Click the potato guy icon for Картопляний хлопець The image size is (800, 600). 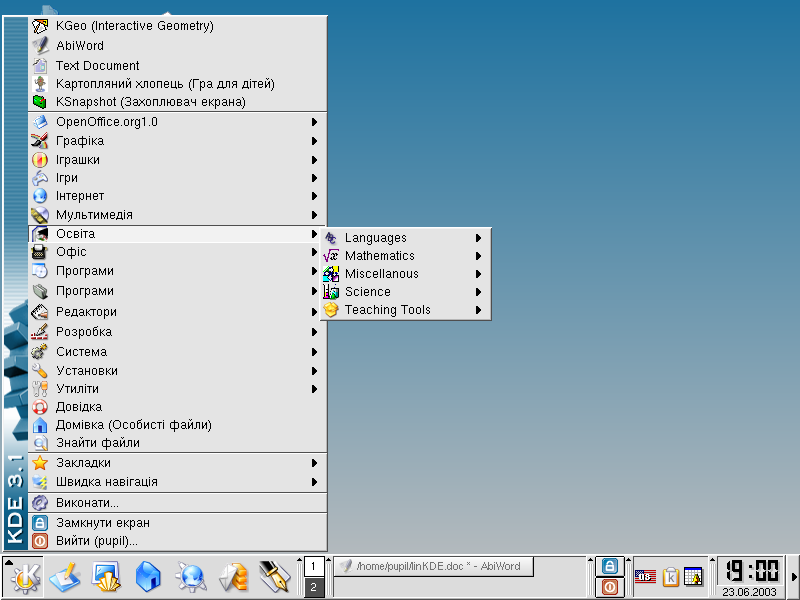40,84
